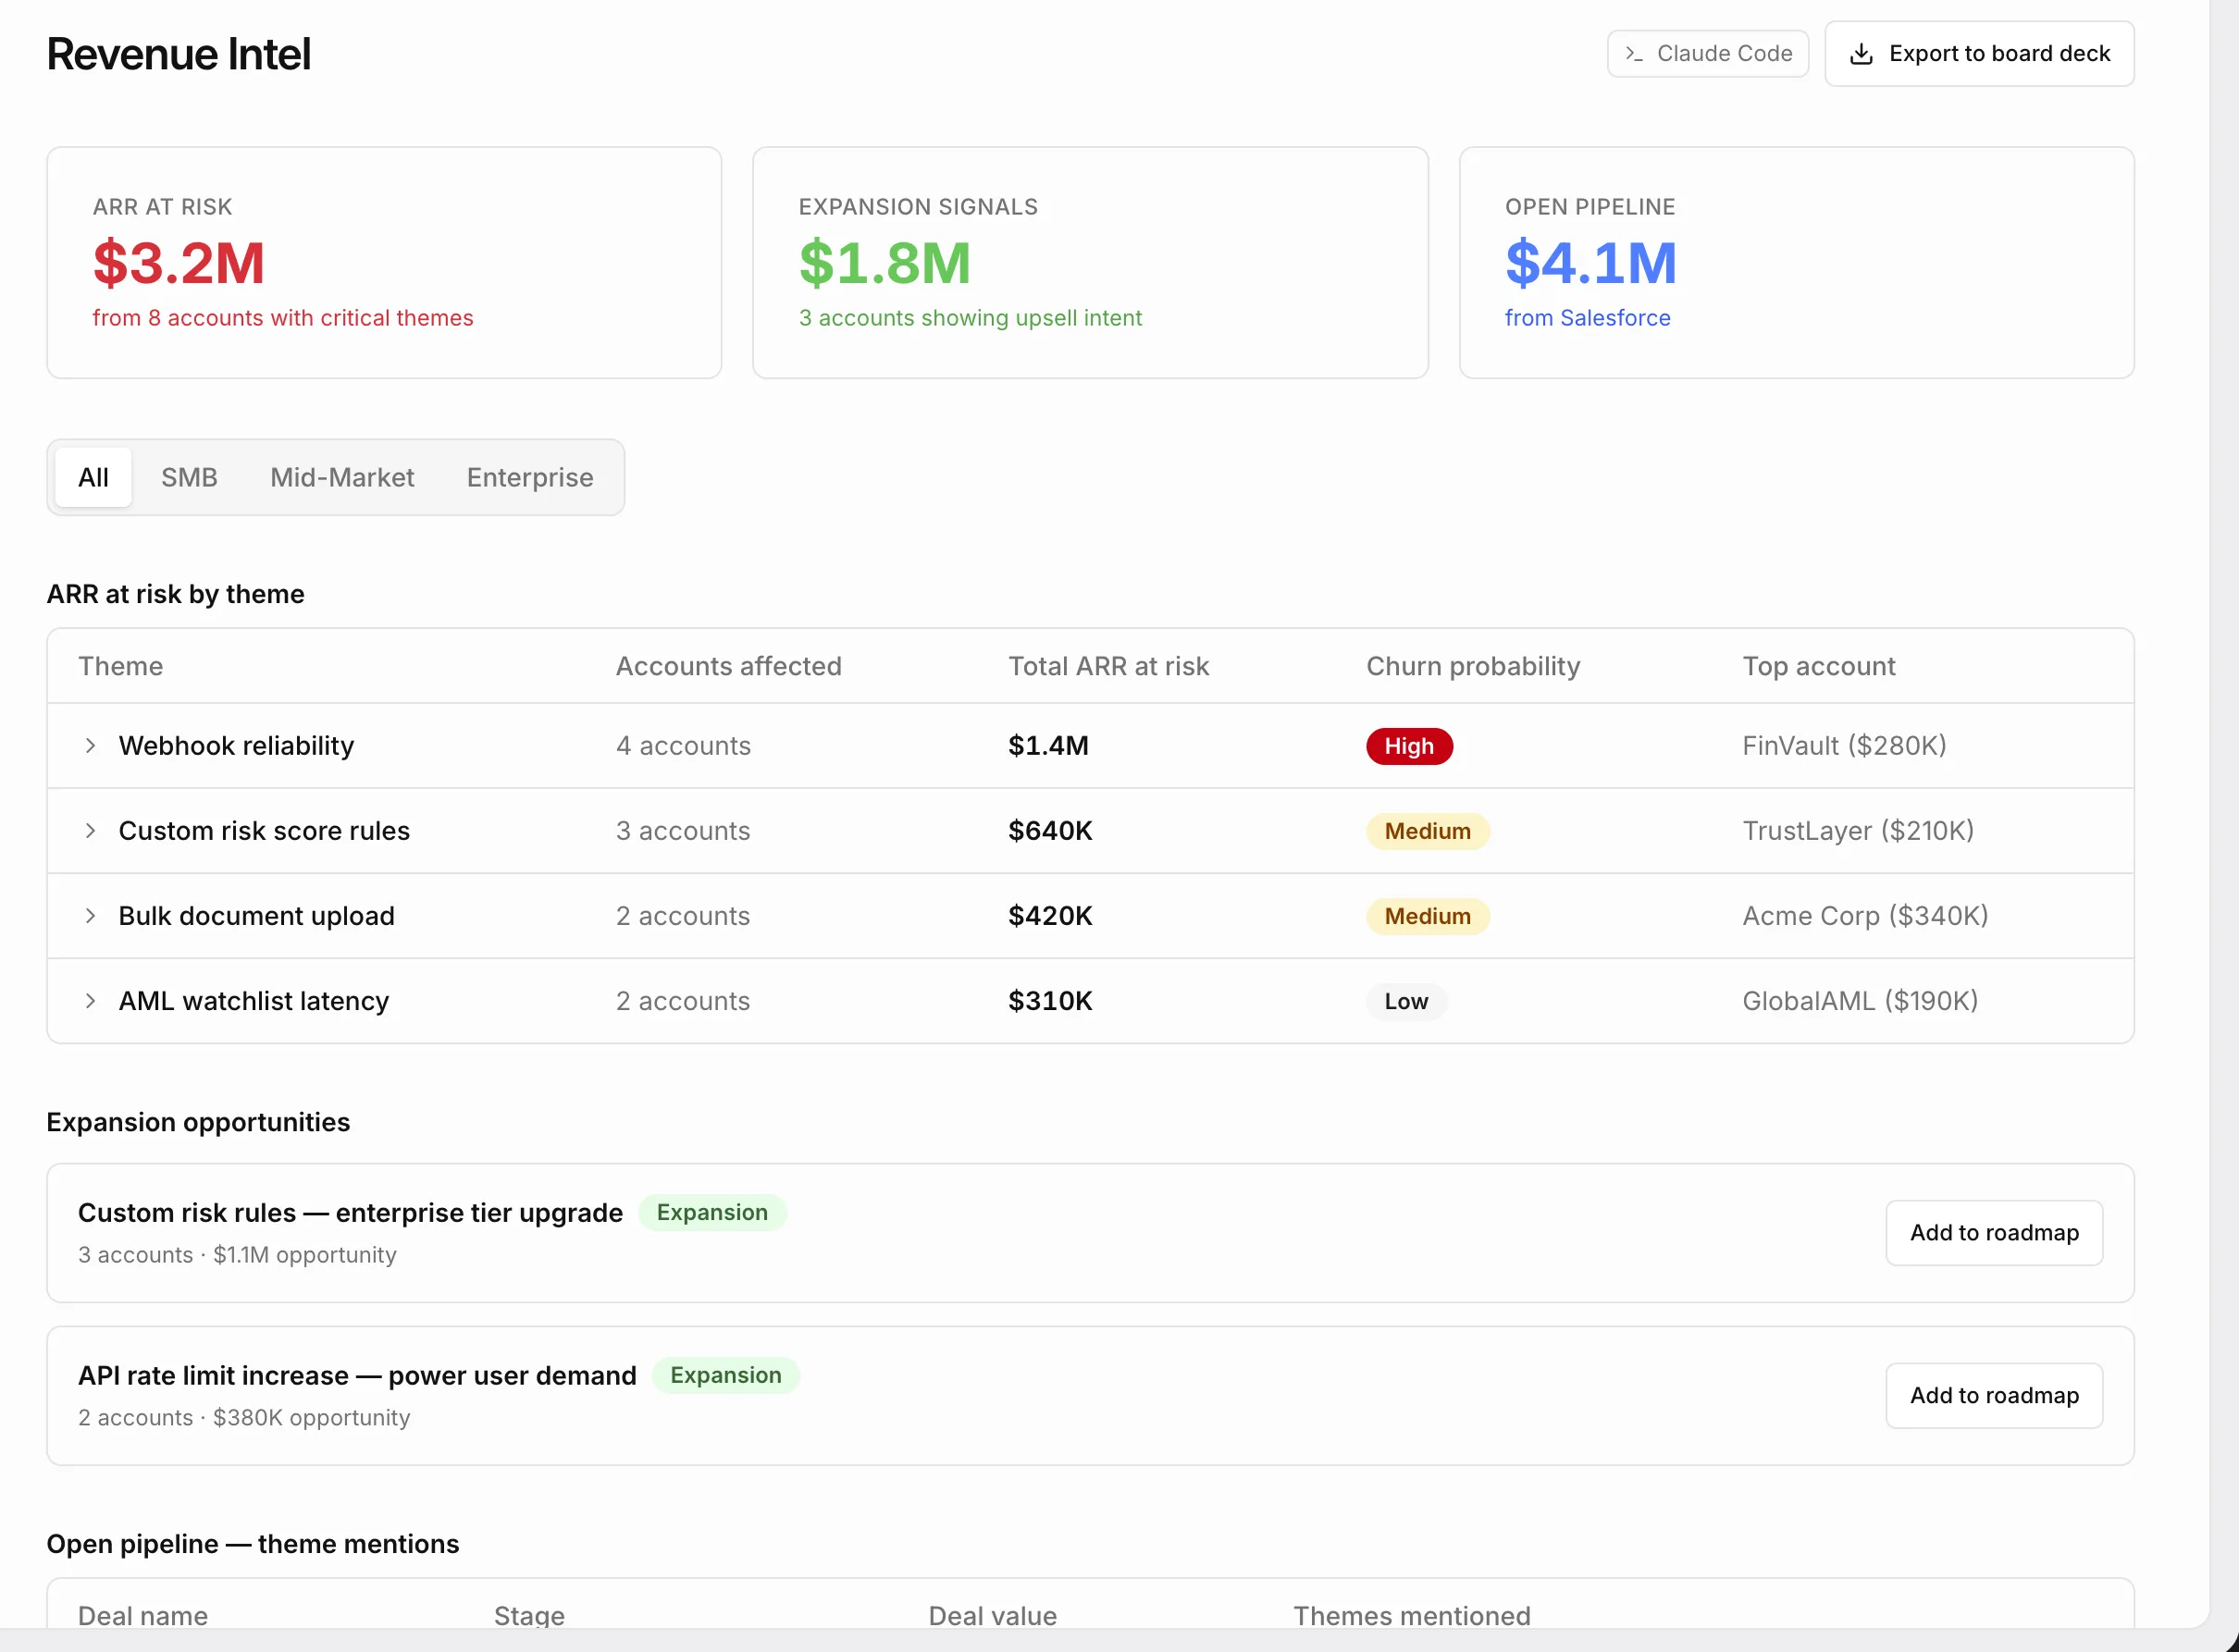The height and width of the screenshot is (1652, 2239).
Task: Click the Expansion Signals $1.8M value
Action: coord(885,263)
